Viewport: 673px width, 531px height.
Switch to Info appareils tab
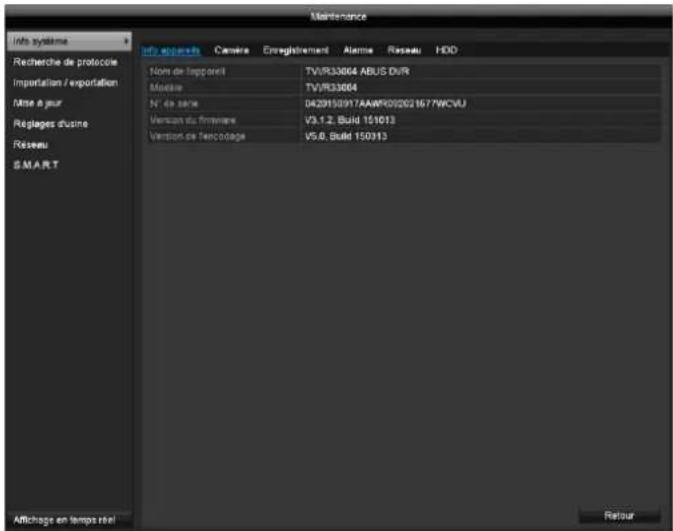point(171,51)
